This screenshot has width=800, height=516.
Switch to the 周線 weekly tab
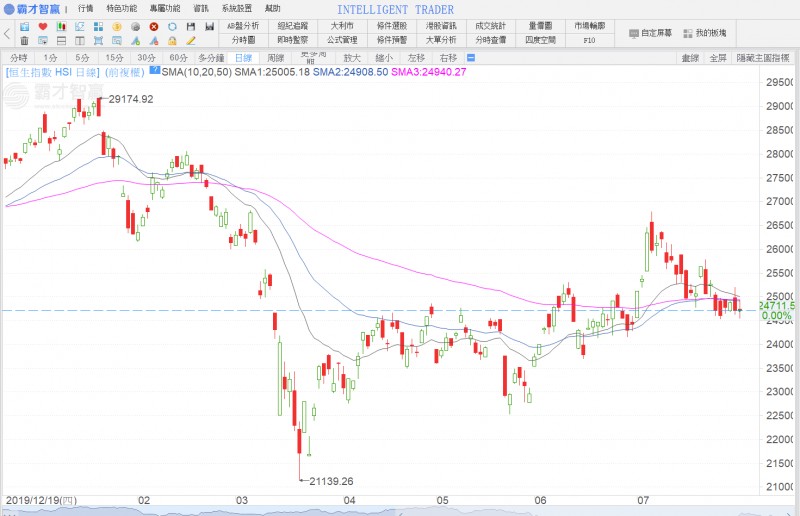click(x=276, y=58)
